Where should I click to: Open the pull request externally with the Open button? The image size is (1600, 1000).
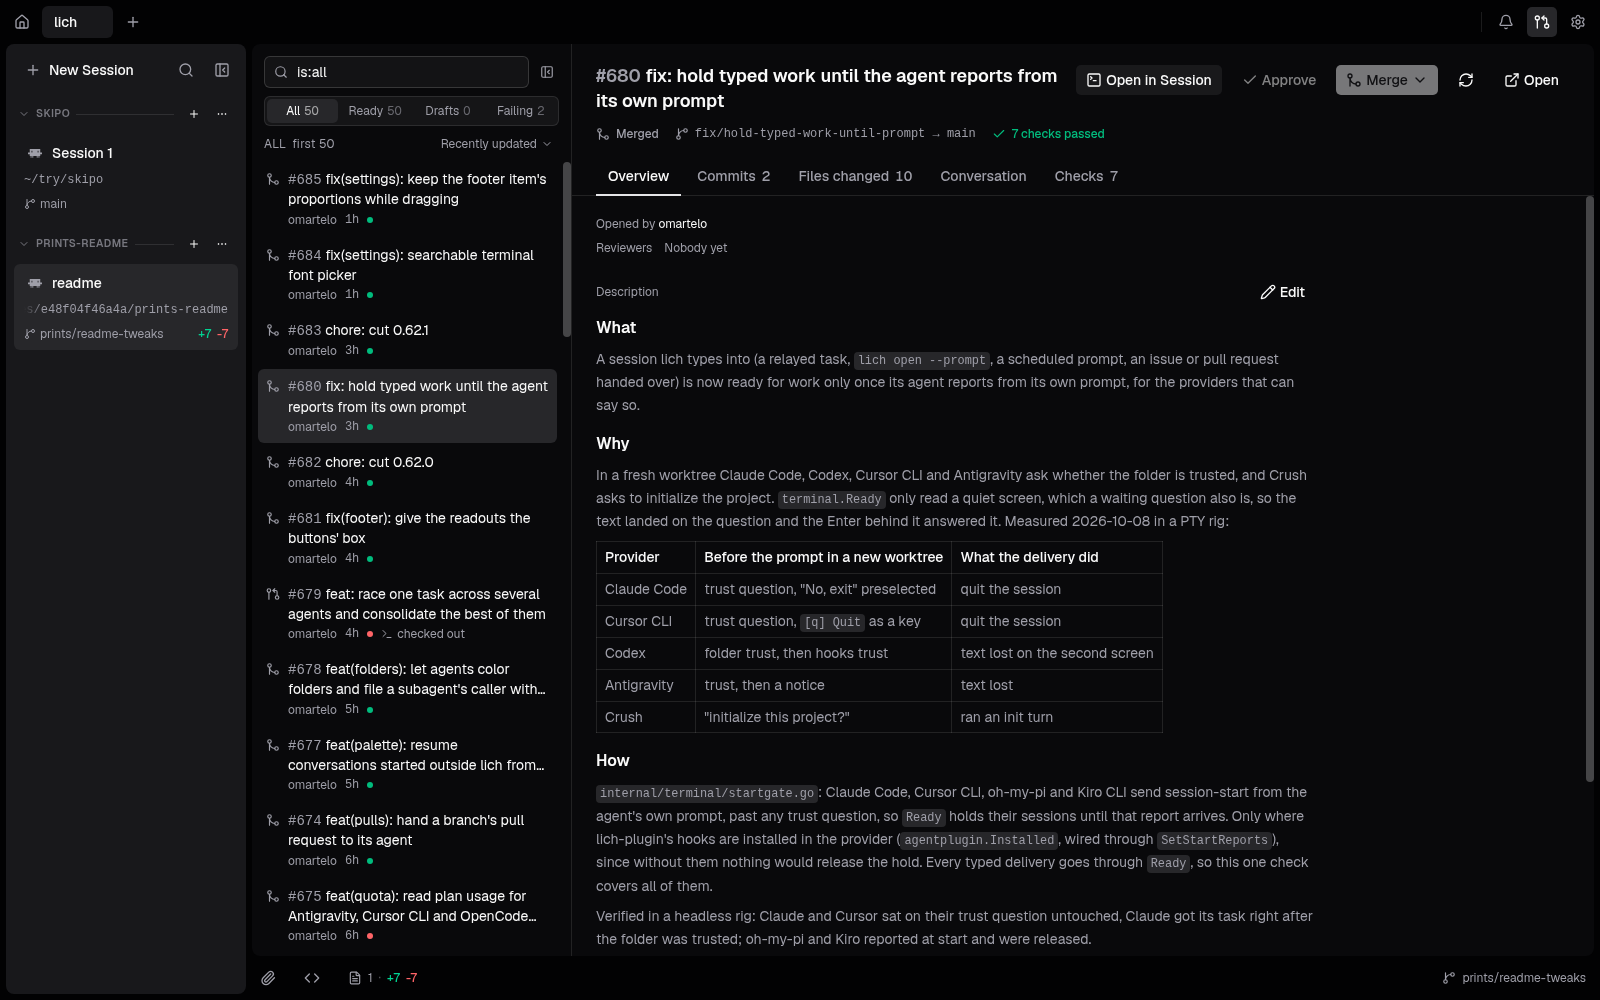click(x=1531, y=80)
